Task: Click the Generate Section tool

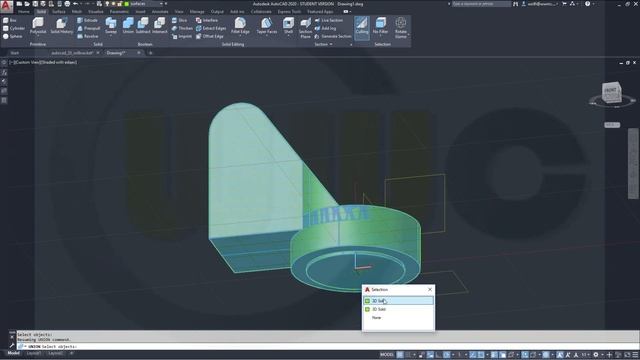Action: tap(333, 36)
